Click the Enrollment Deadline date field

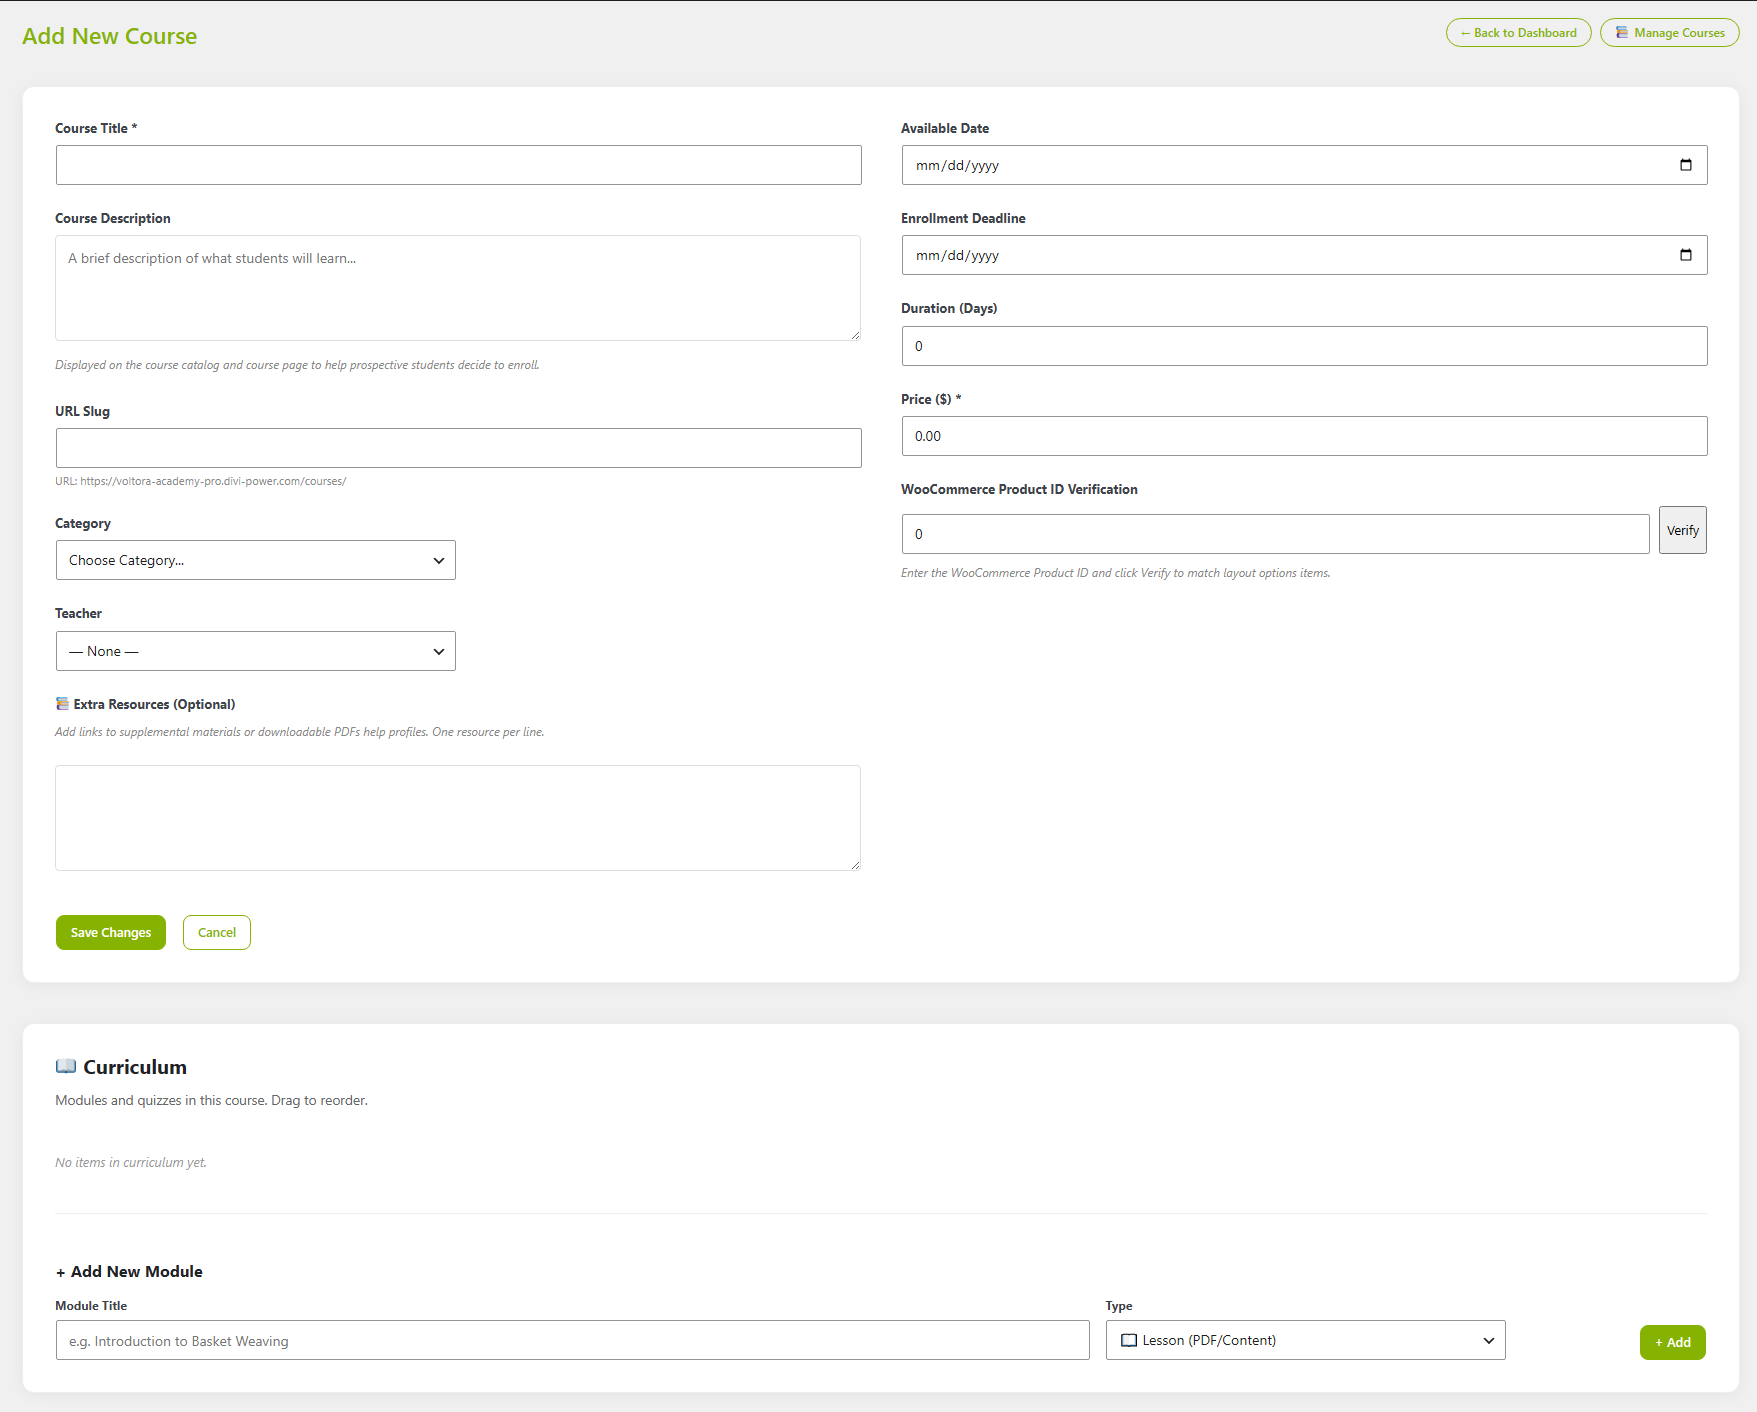(1304, 255)
